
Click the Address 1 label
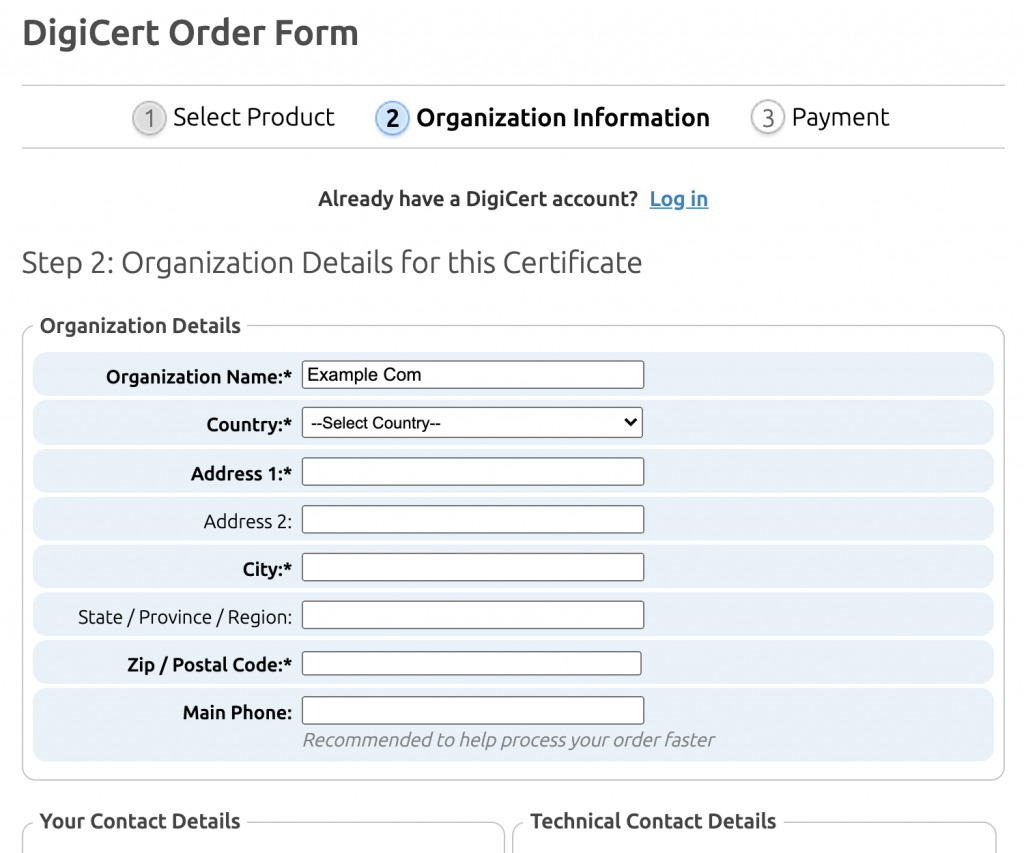(x=241, y=474)
